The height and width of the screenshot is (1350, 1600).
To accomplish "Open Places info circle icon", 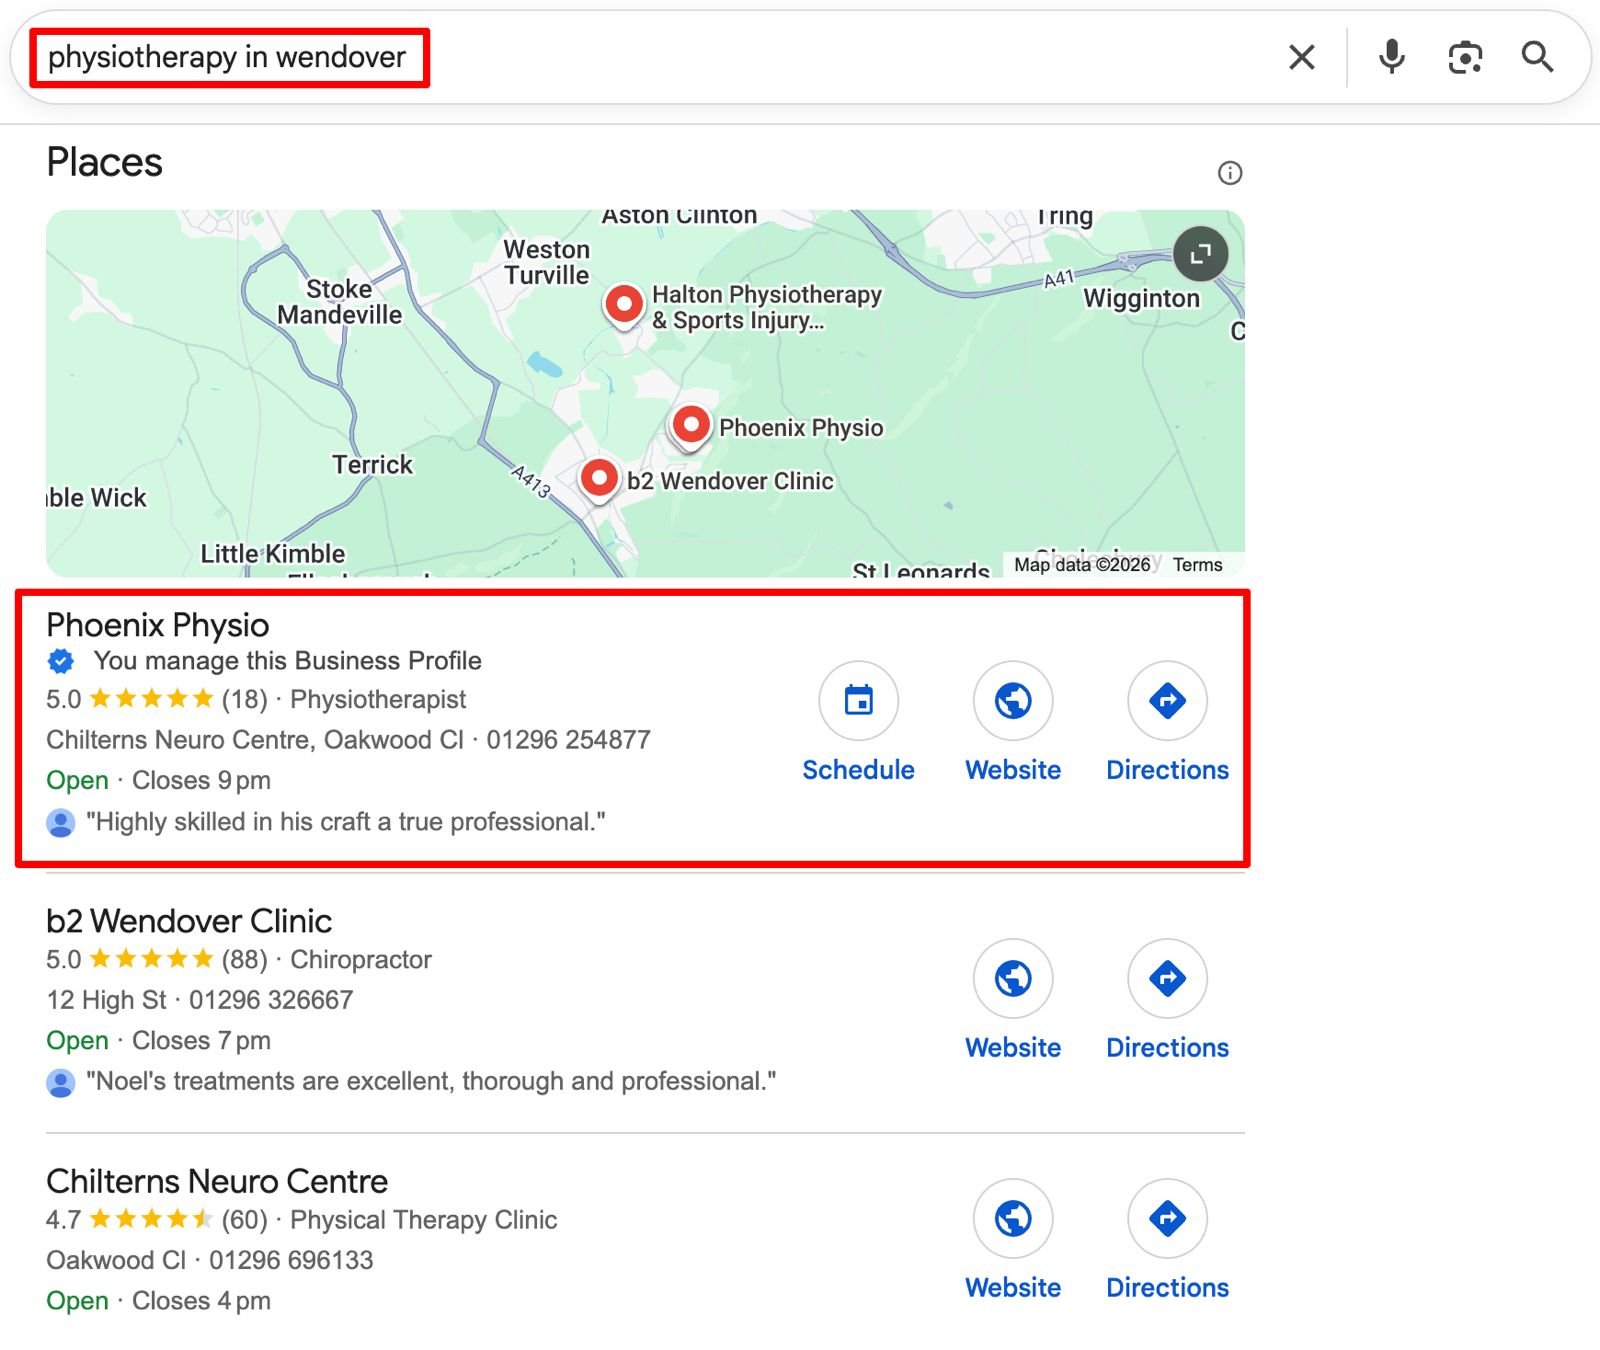I will click(1229, 173).
